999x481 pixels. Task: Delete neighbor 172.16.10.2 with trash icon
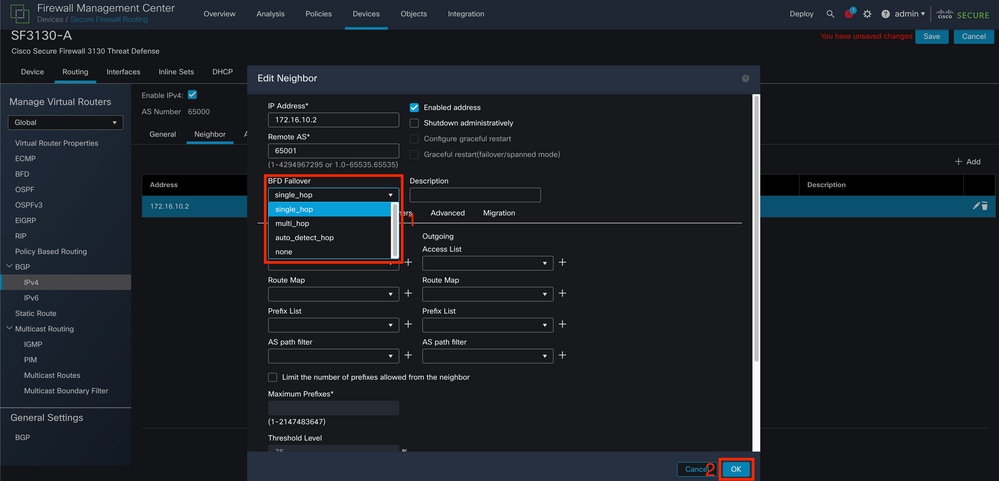pyautogui.click(x=985, y=206)
